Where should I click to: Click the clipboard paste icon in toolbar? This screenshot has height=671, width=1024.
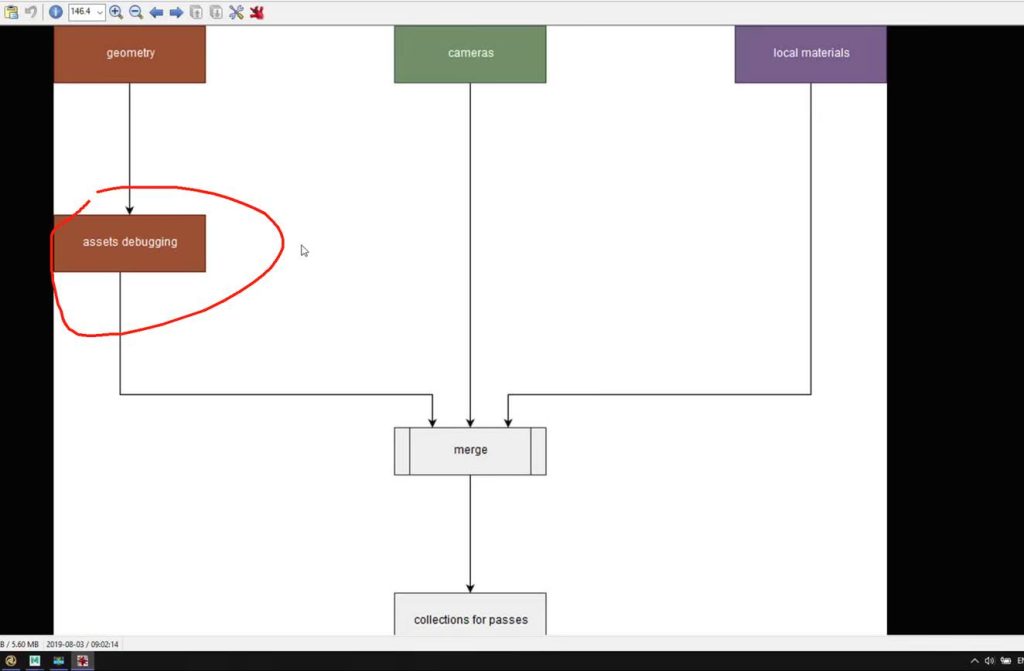click(11, 12)
